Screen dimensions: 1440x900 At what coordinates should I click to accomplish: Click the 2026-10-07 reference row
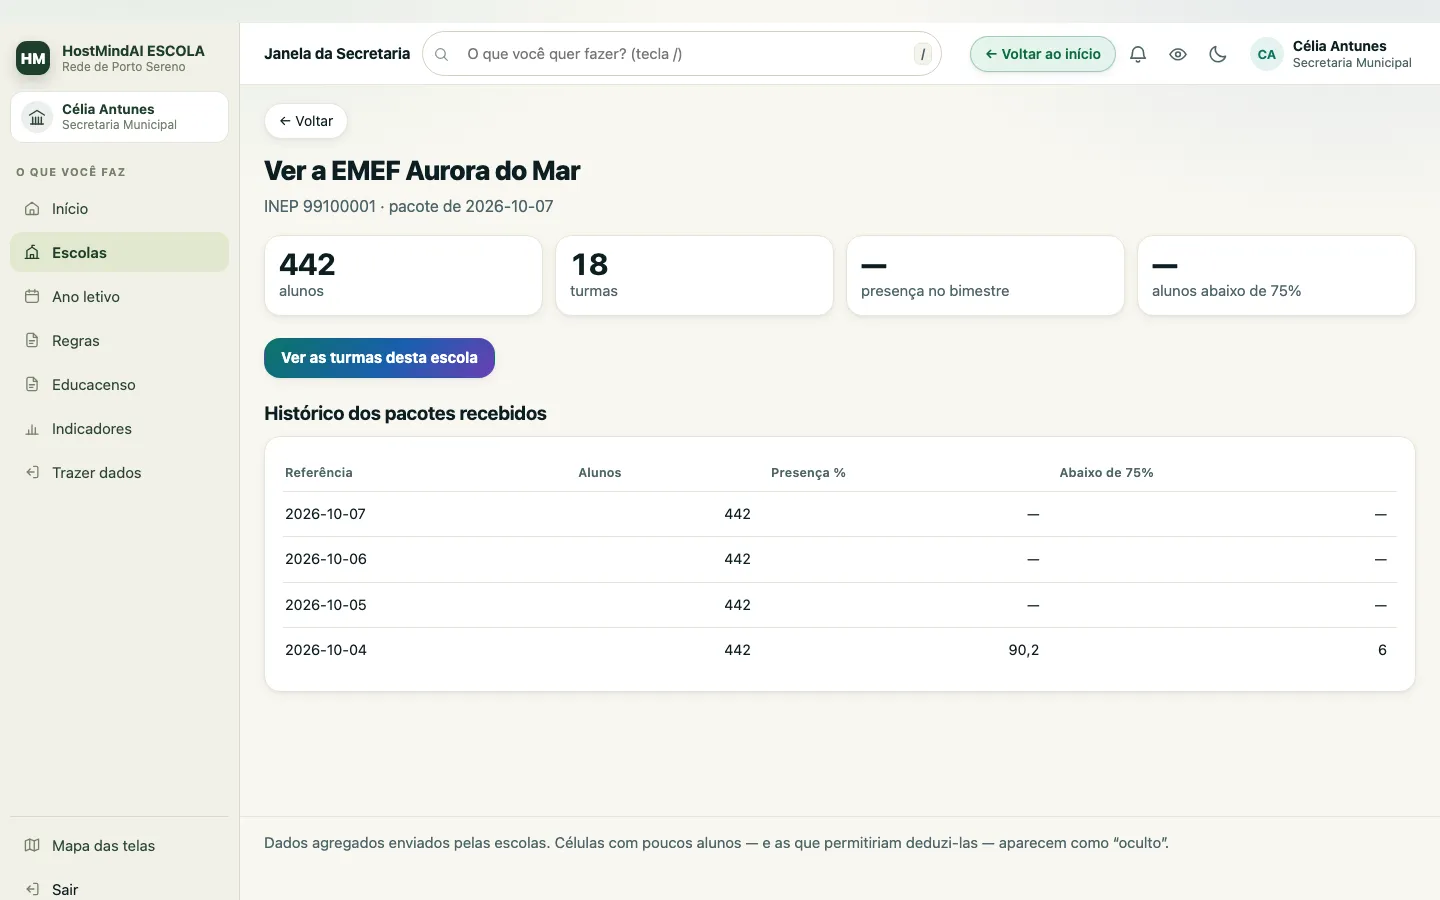[840, 514]
